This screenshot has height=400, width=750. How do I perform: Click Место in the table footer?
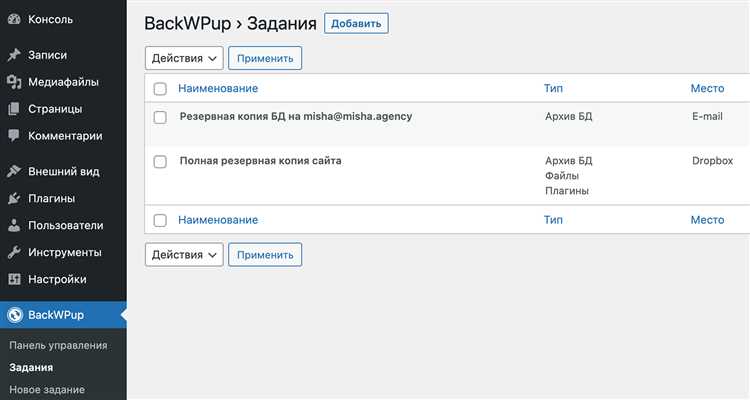(x=707, y=220)
